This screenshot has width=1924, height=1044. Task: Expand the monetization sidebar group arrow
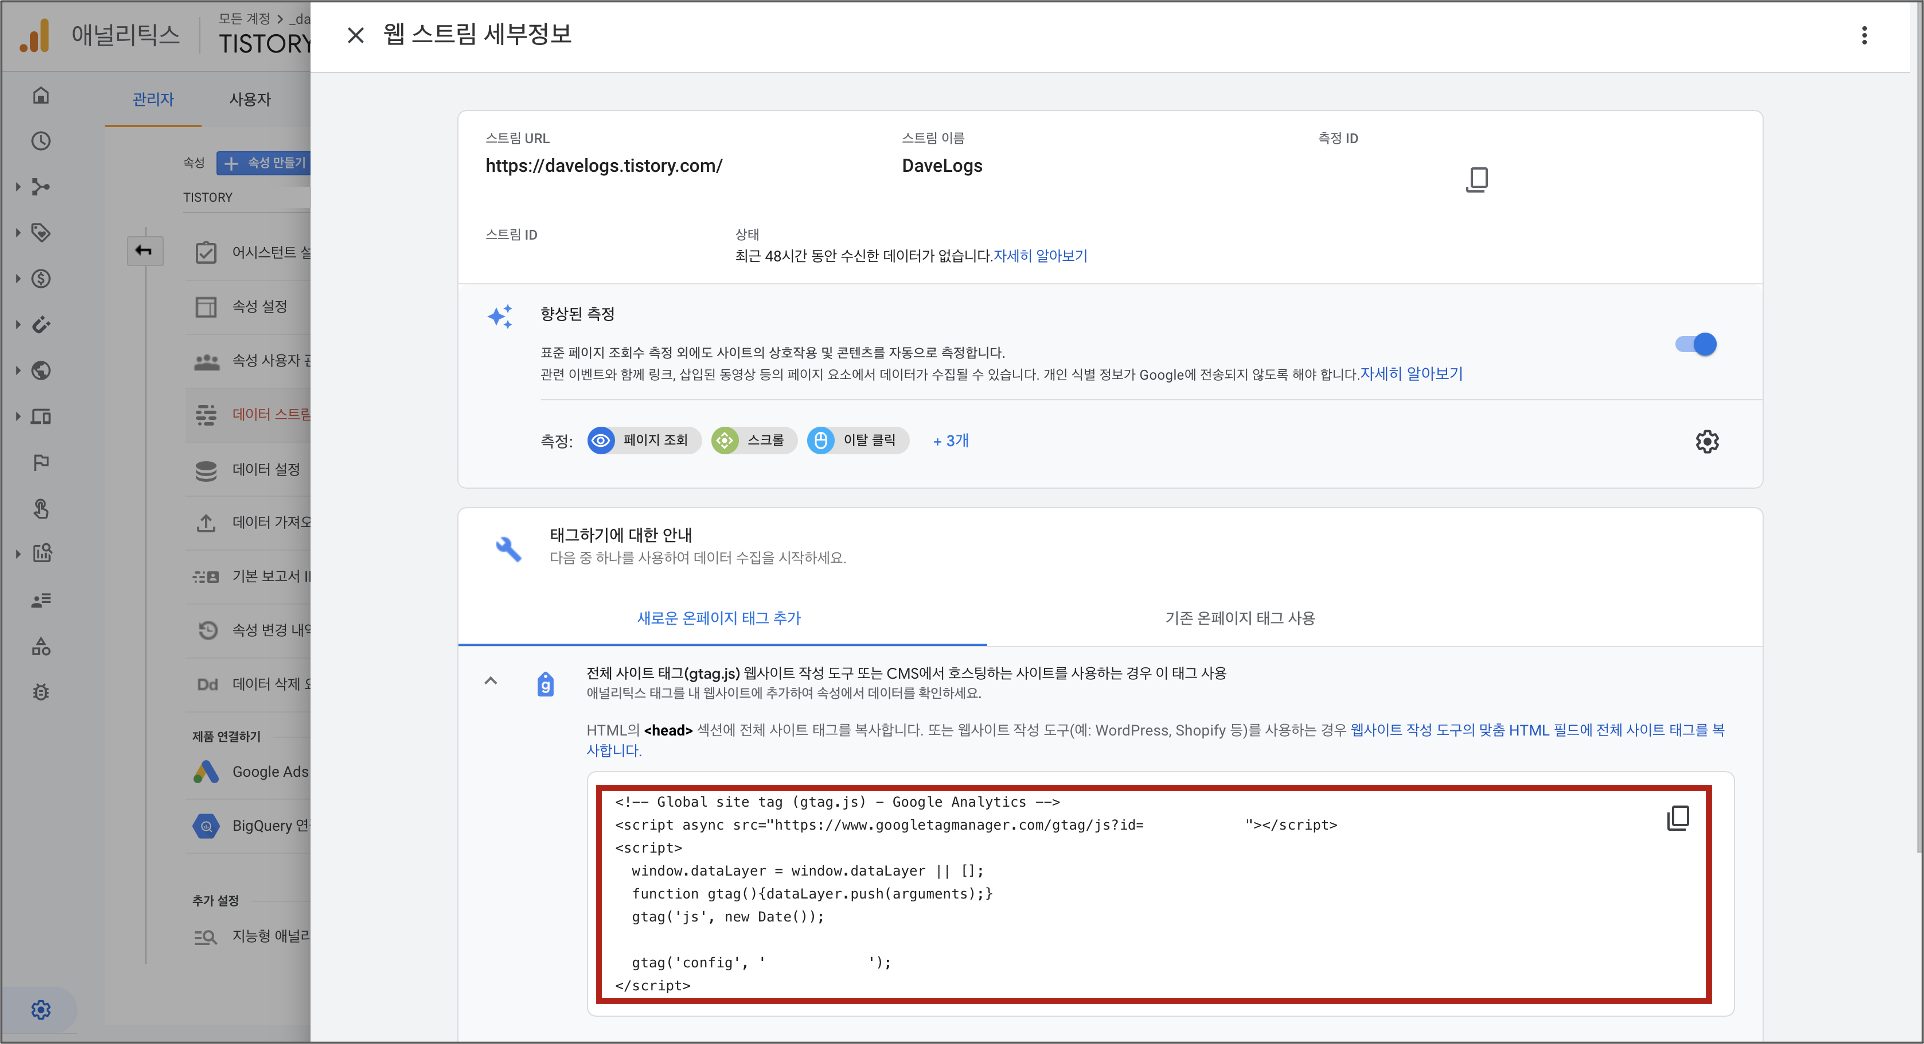(x=17, y=279)
